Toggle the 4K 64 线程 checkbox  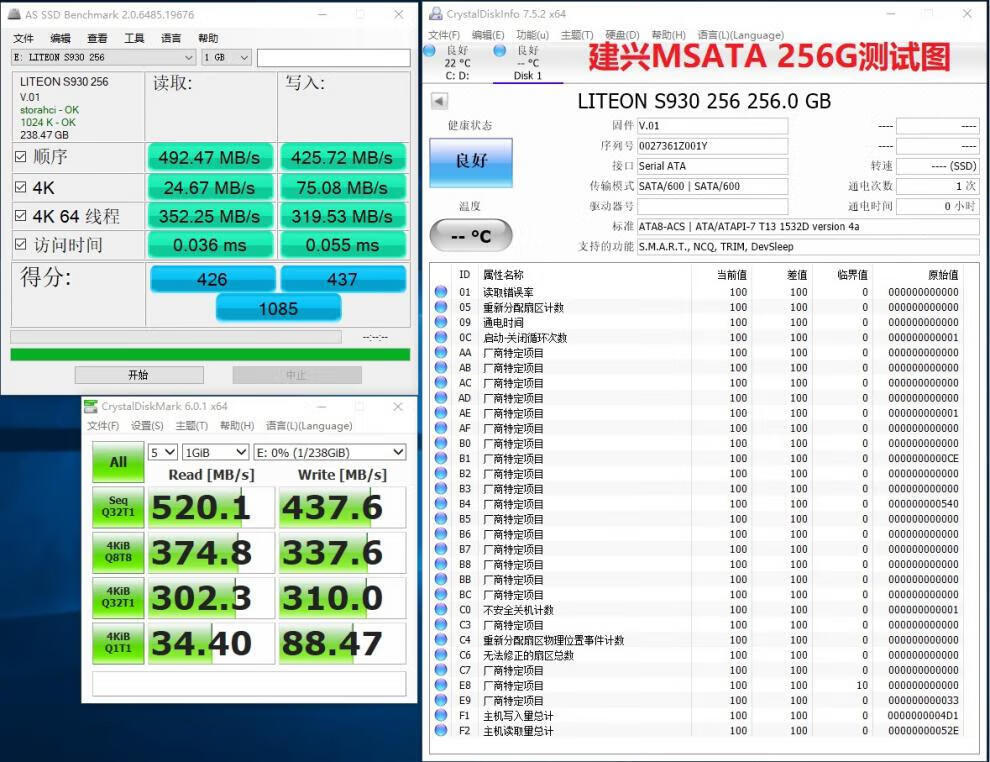click(x=21, y=216)
